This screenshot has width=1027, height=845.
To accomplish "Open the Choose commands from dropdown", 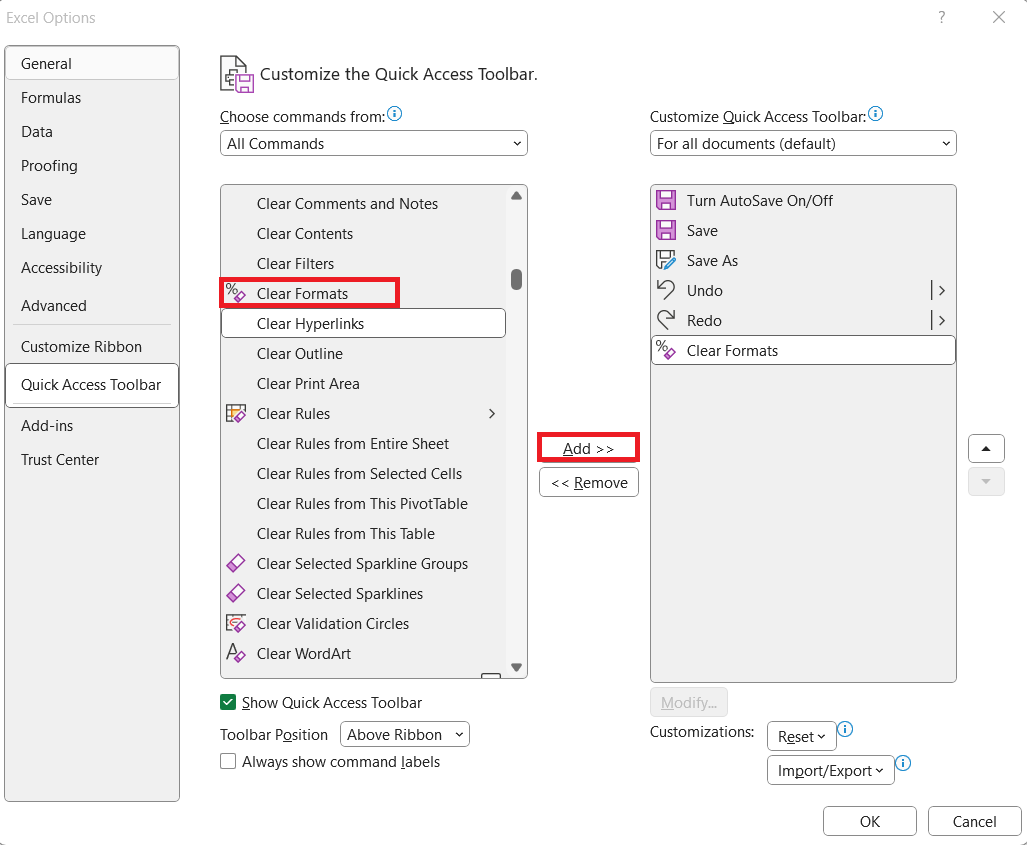I will tap(373, 143).
